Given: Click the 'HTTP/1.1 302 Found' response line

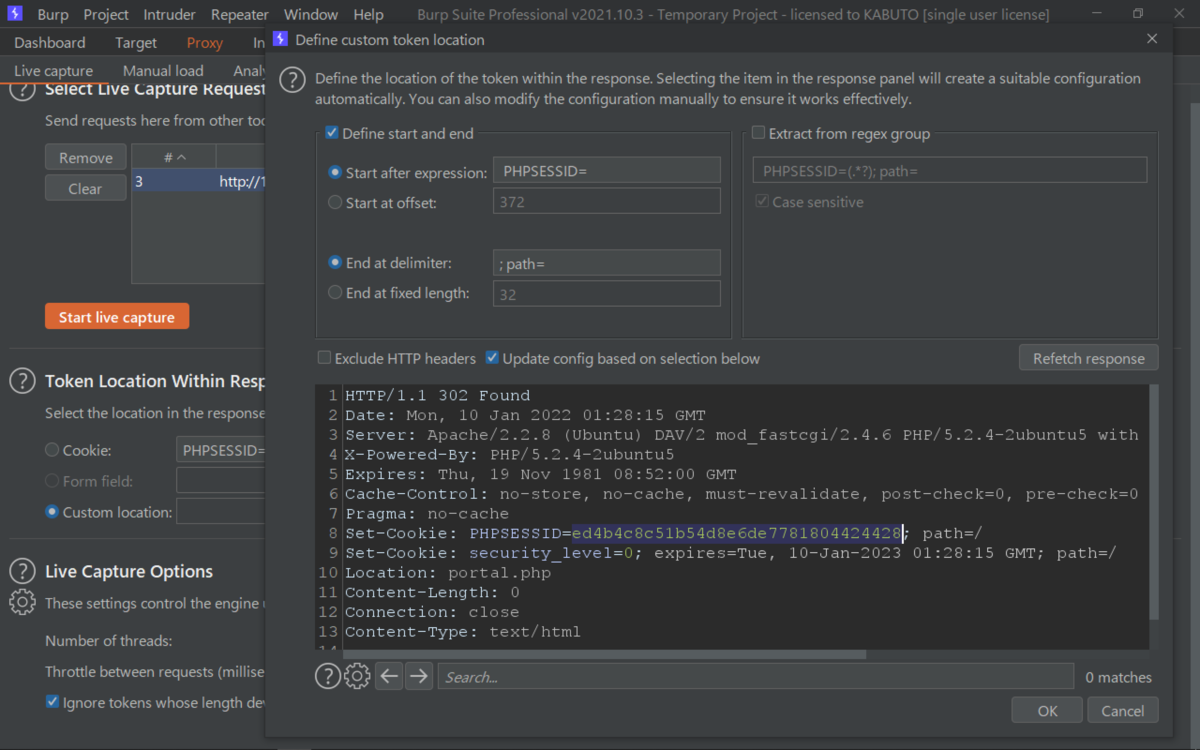Looking at the screenshot, I should [x=438, y=395].
